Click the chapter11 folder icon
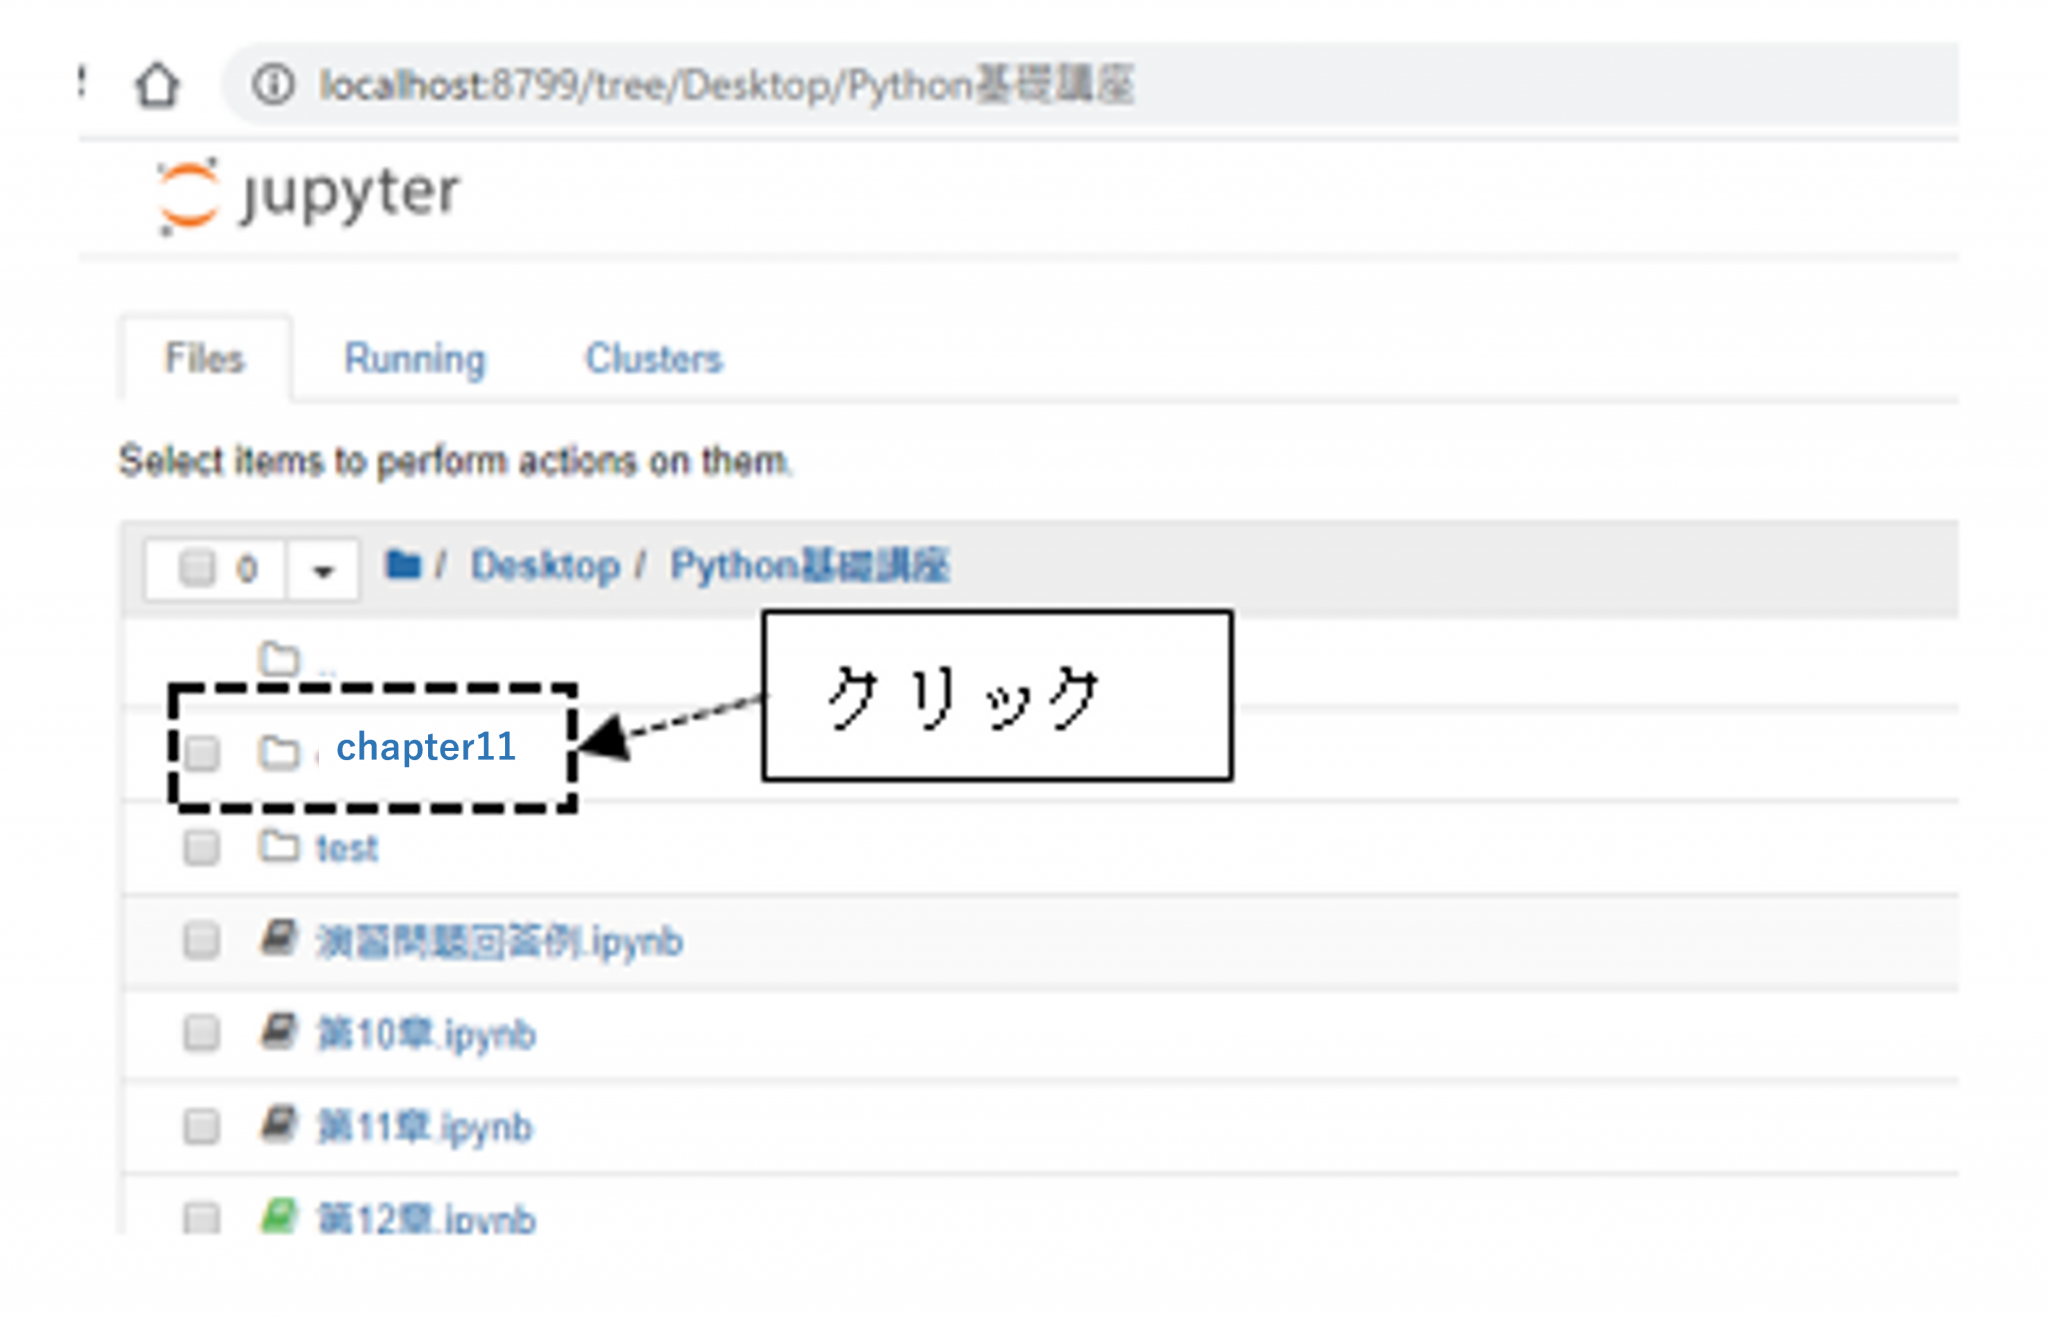2048x1318 pixels. (x=279, y=752)
